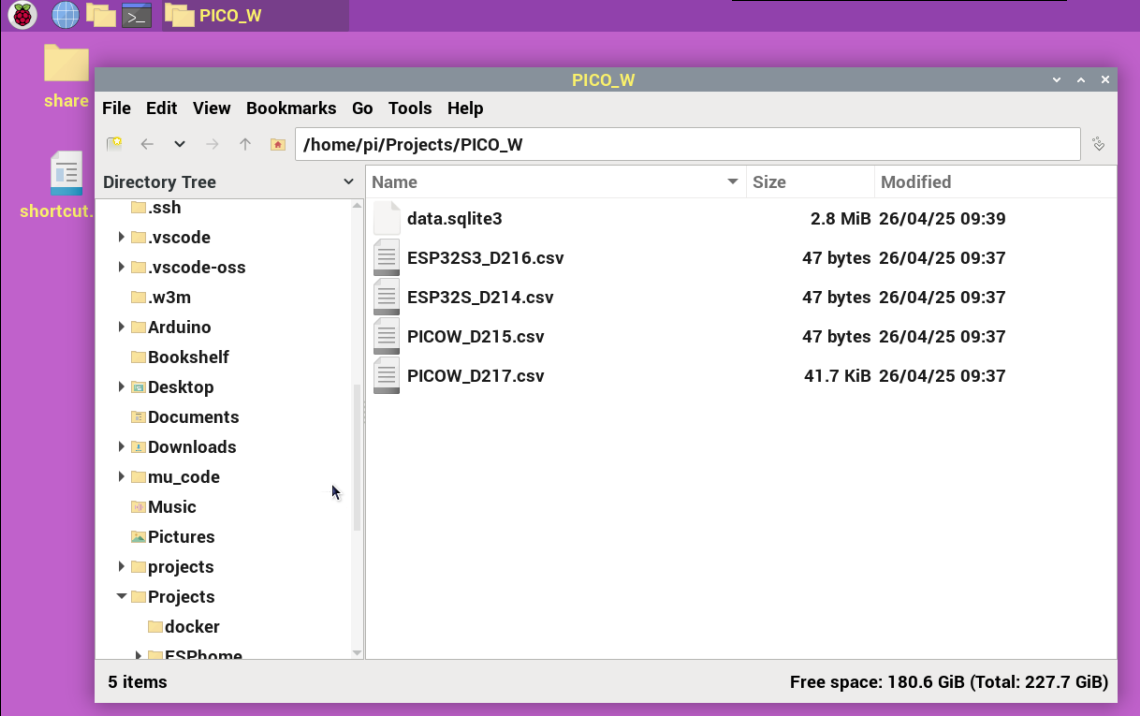Select the .ssh folder in the tree
1140x716 pixels.
[156, 208]
